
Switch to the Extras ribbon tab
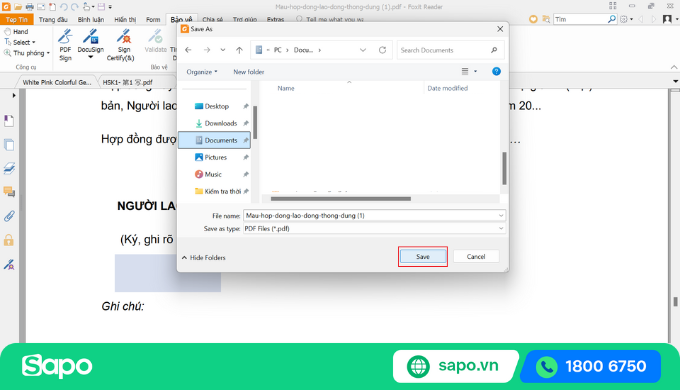click(275, 20)
